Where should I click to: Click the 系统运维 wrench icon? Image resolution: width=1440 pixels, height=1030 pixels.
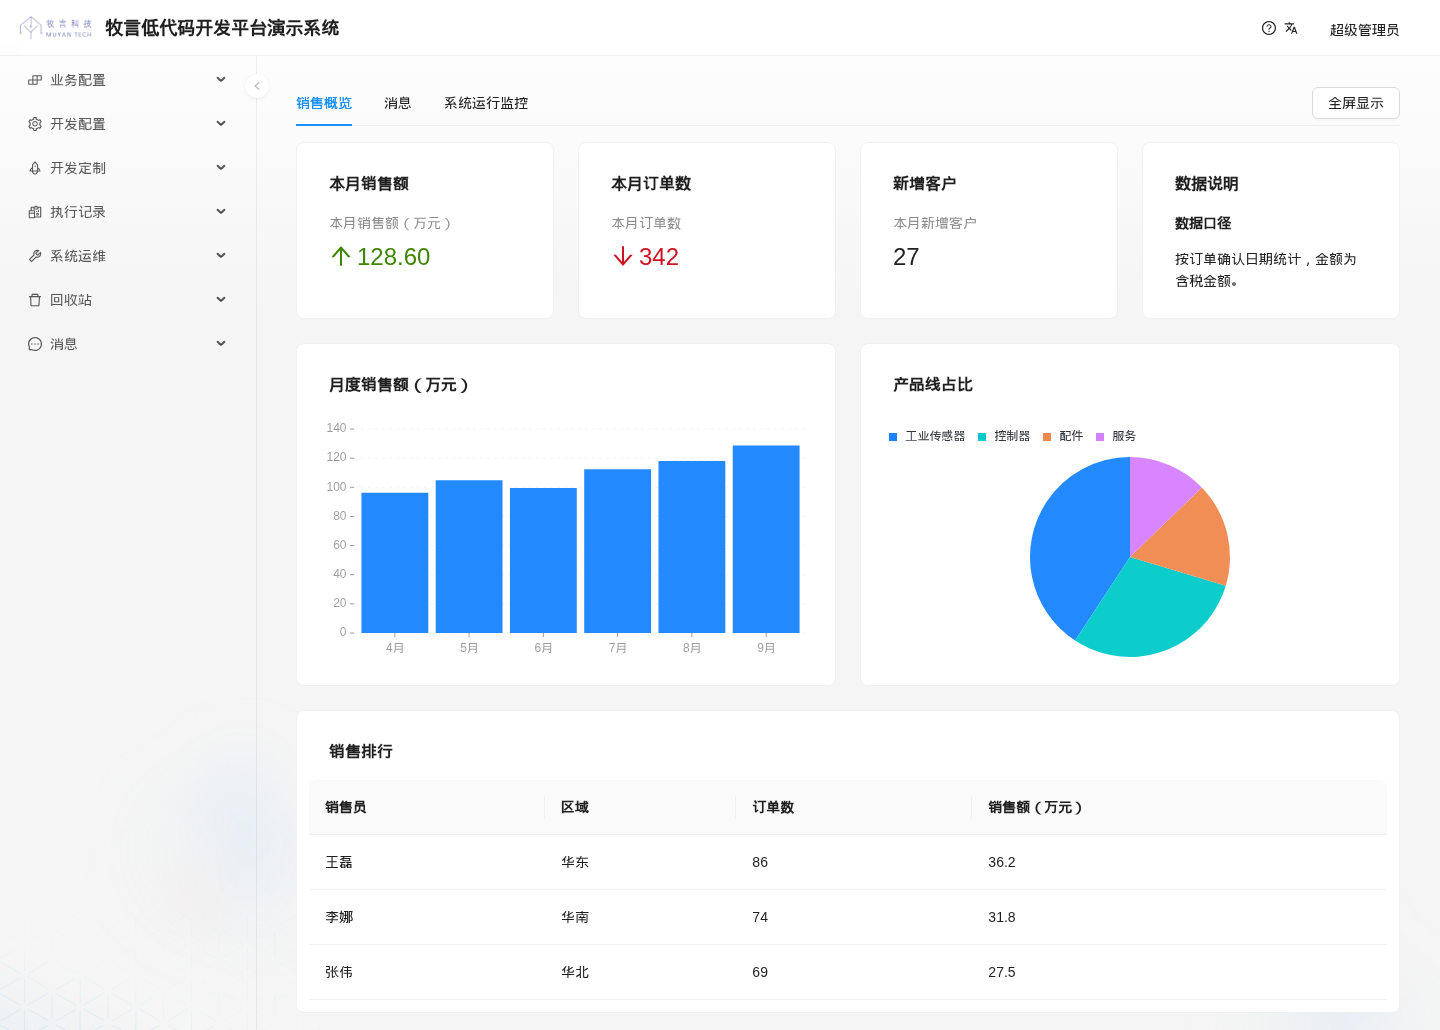pos(35,256)
